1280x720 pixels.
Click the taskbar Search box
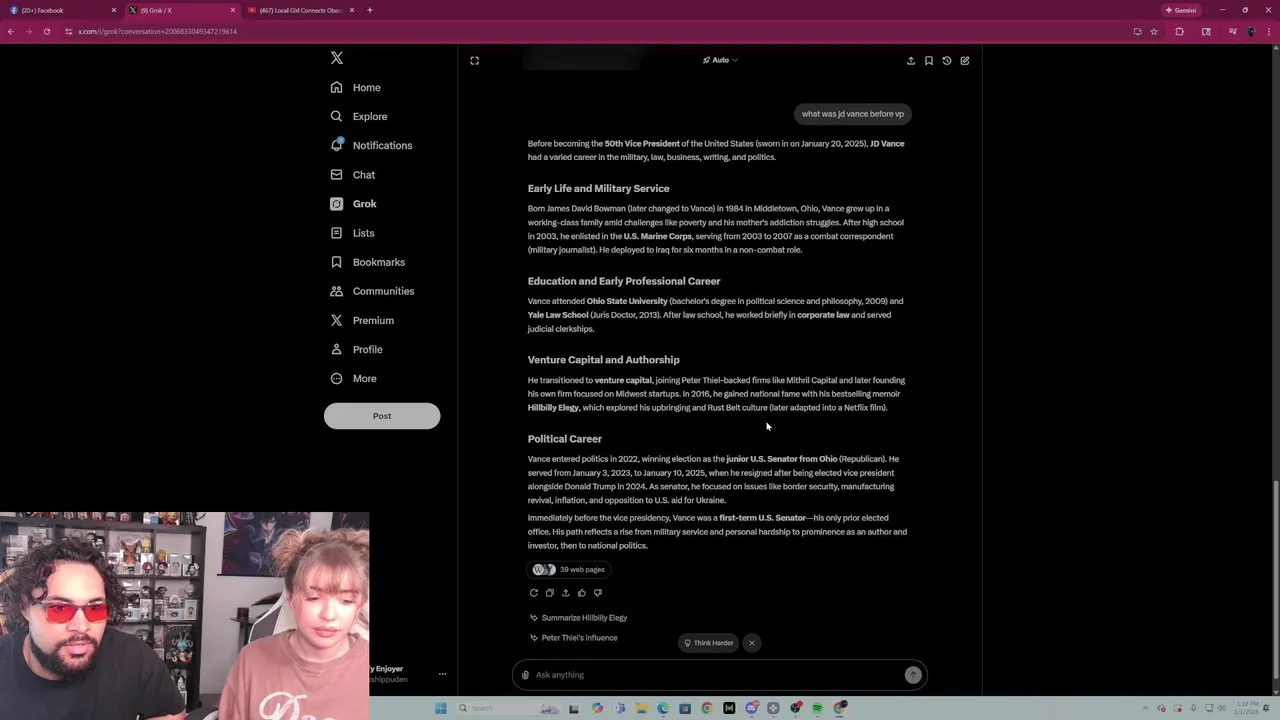(x=507, y=708)
